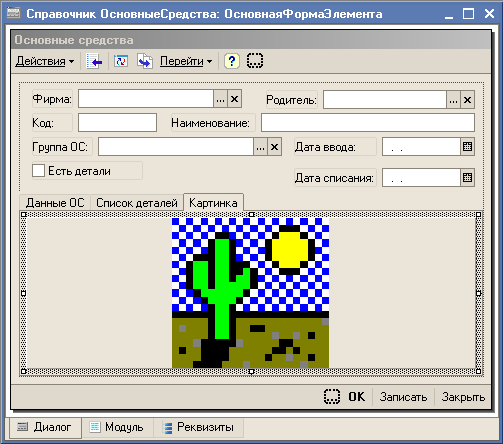This screenshot has width=503, height=444.
Task: Click the Дата списания date field
Action: 421,178
